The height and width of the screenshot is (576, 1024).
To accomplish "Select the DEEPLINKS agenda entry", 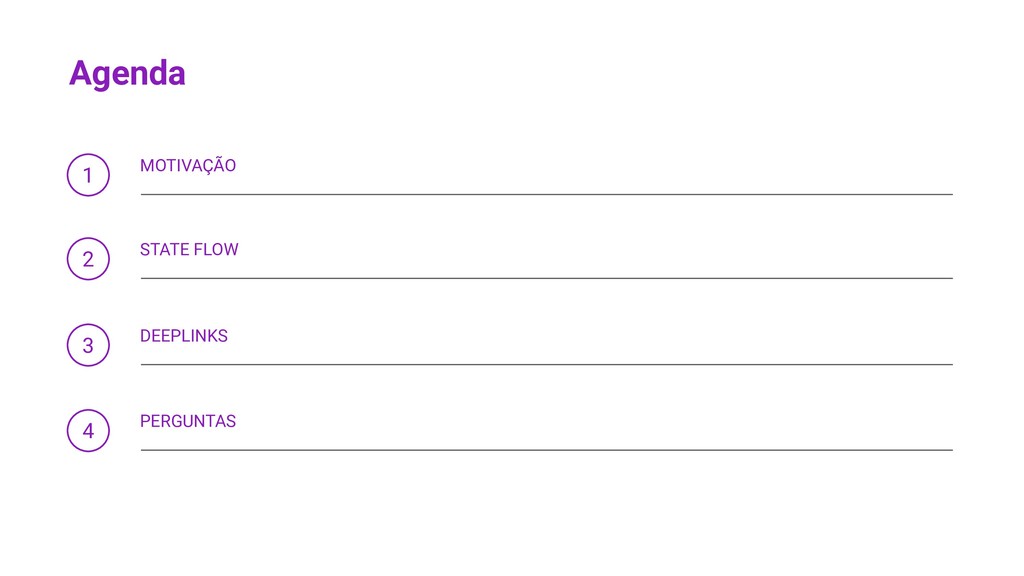I will (x=184, y=336).
